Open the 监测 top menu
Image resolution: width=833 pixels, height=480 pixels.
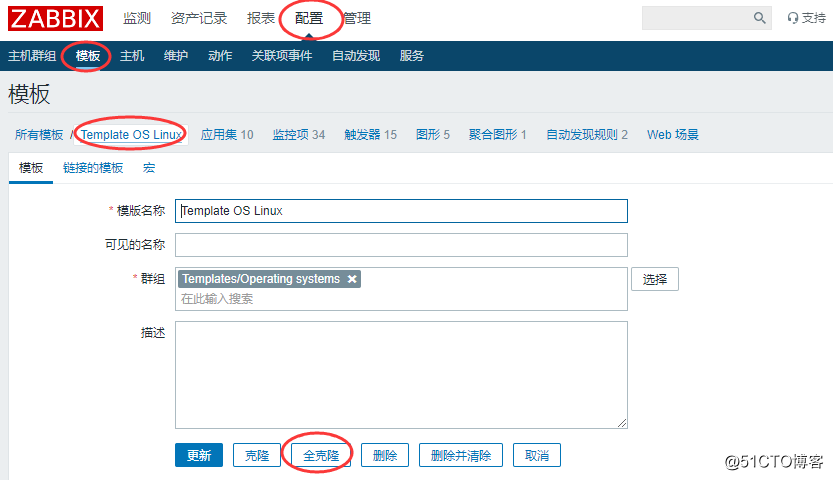point(137,19)
